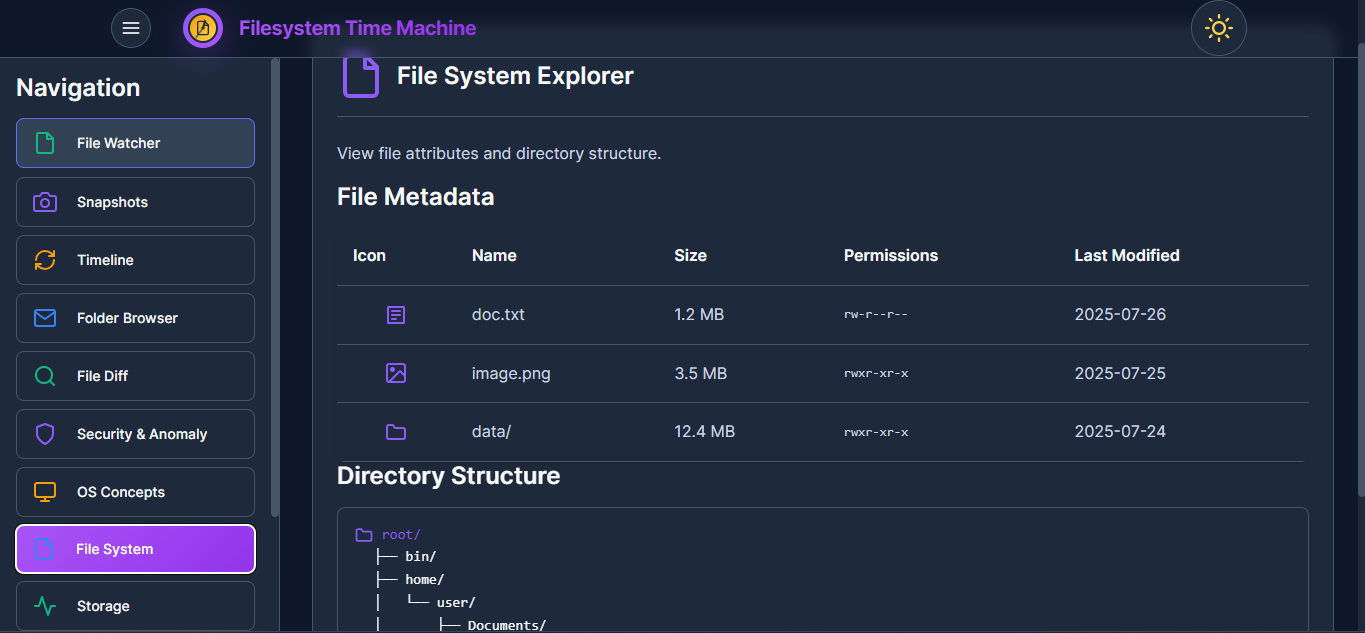Click the image icon beside image.png
Screen dimensions: 1365x633
[x=395, y=373]
